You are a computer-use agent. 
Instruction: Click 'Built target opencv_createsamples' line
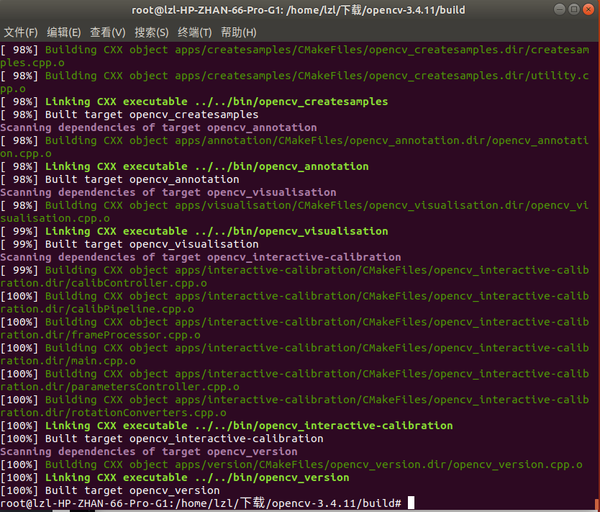[129, 114]
